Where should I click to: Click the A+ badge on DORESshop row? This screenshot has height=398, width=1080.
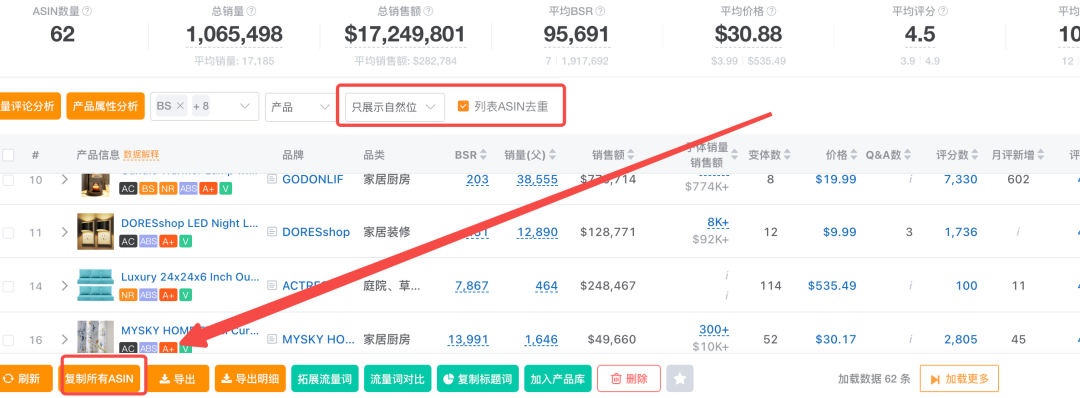[x=167, y=241]
